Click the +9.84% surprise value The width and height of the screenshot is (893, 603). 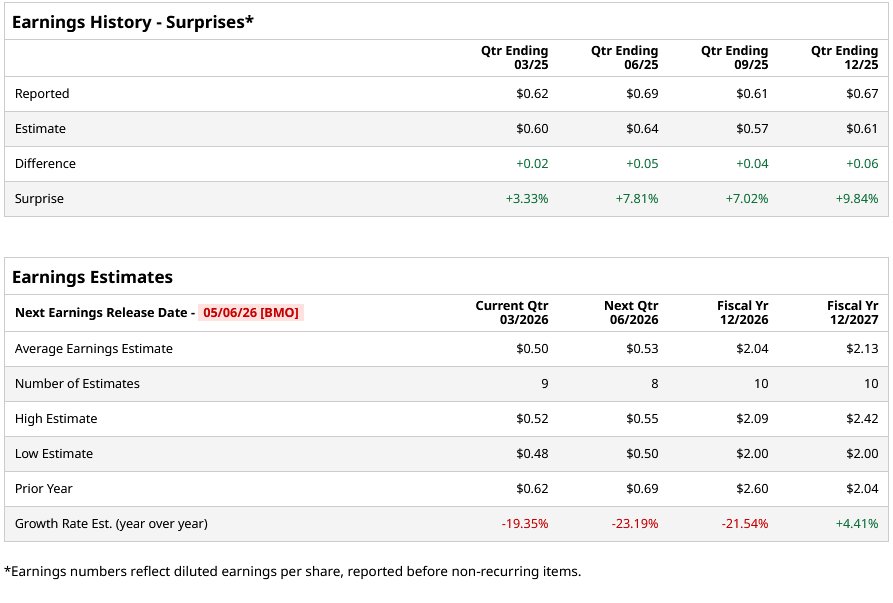857,199
